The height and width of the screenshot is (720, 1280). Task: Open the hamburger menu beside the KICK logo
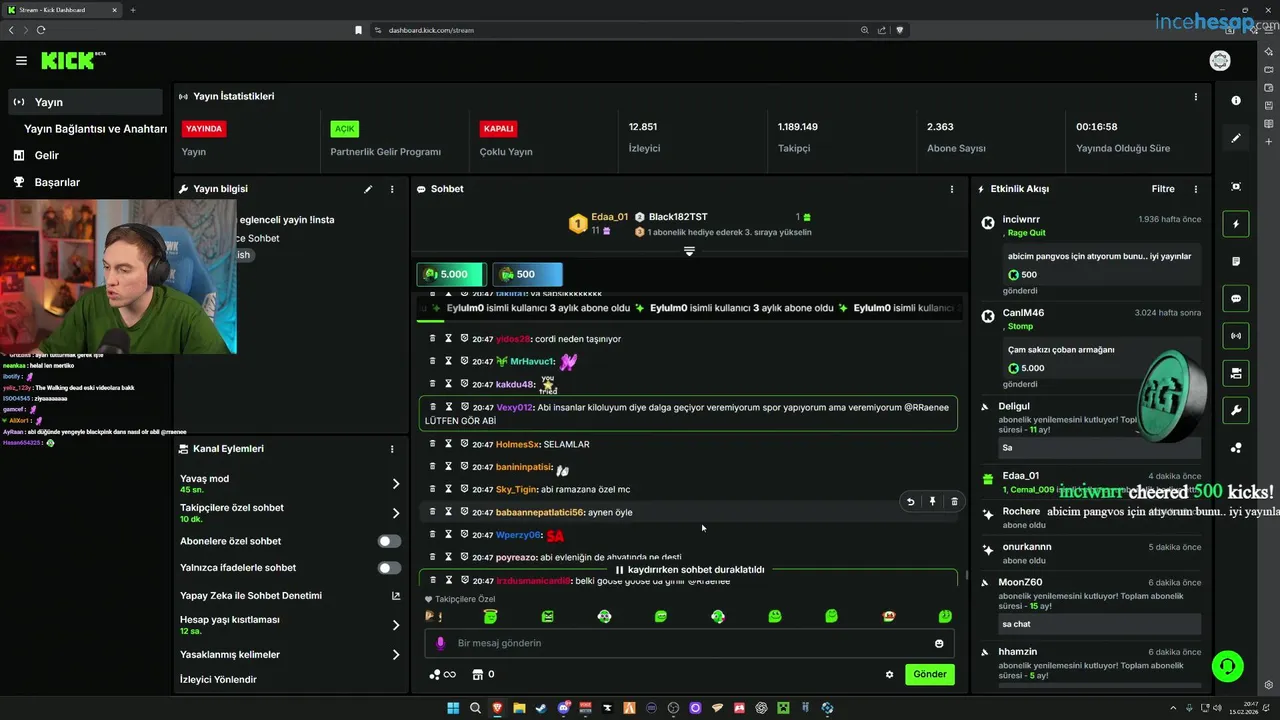click(x=21, y=61)
